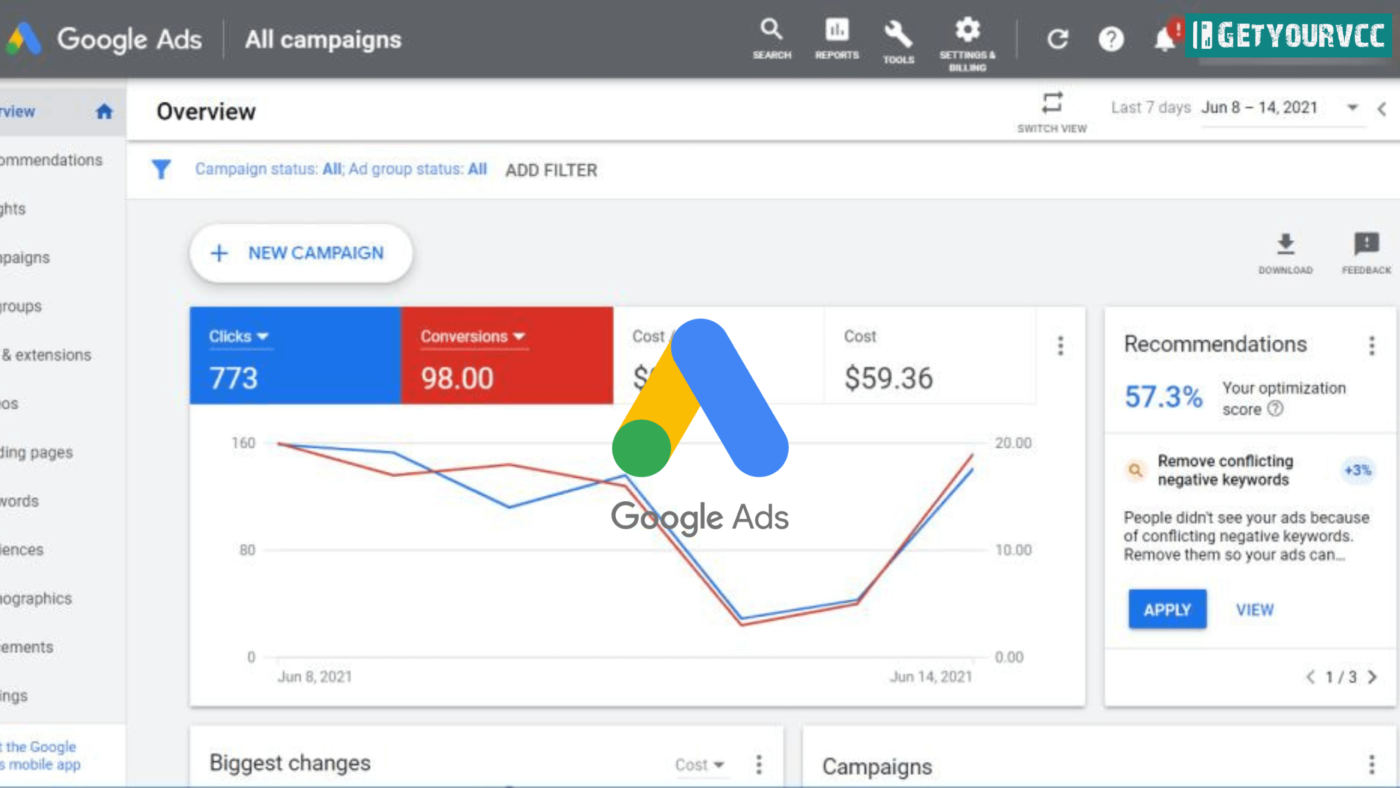1400x788 pixels.
Task: Open notifications bell icon
Action: coord(1165,39)
